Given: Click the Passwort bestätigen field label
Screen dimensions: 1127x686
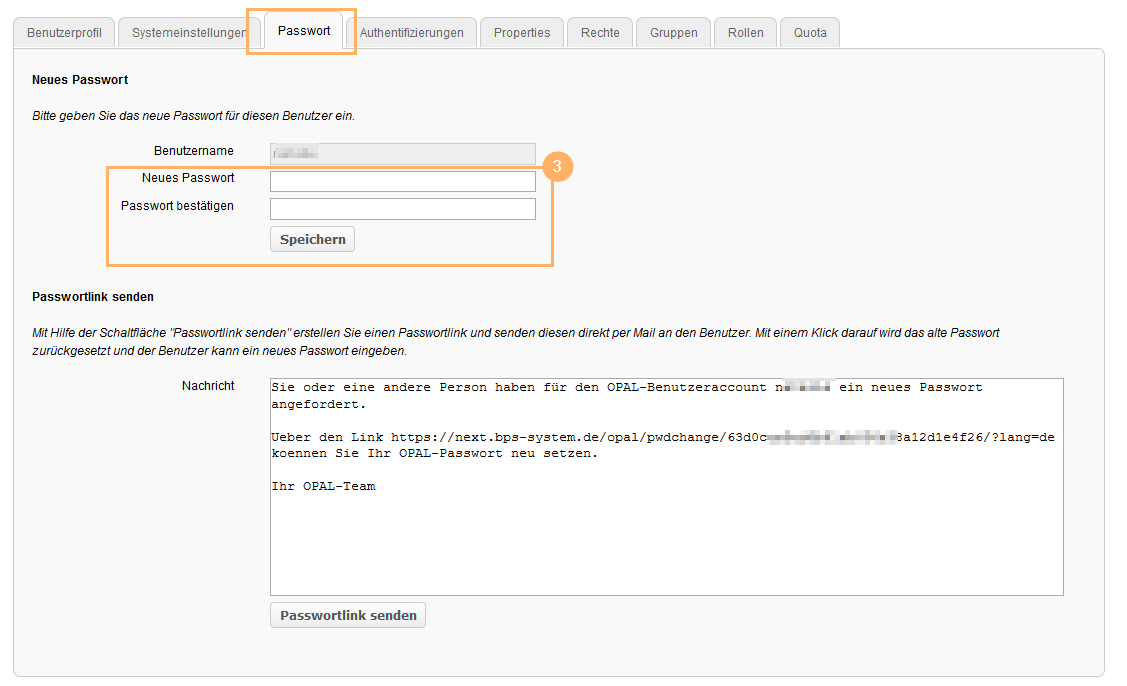Looking at the screenshot, I should tap(177, 206).
